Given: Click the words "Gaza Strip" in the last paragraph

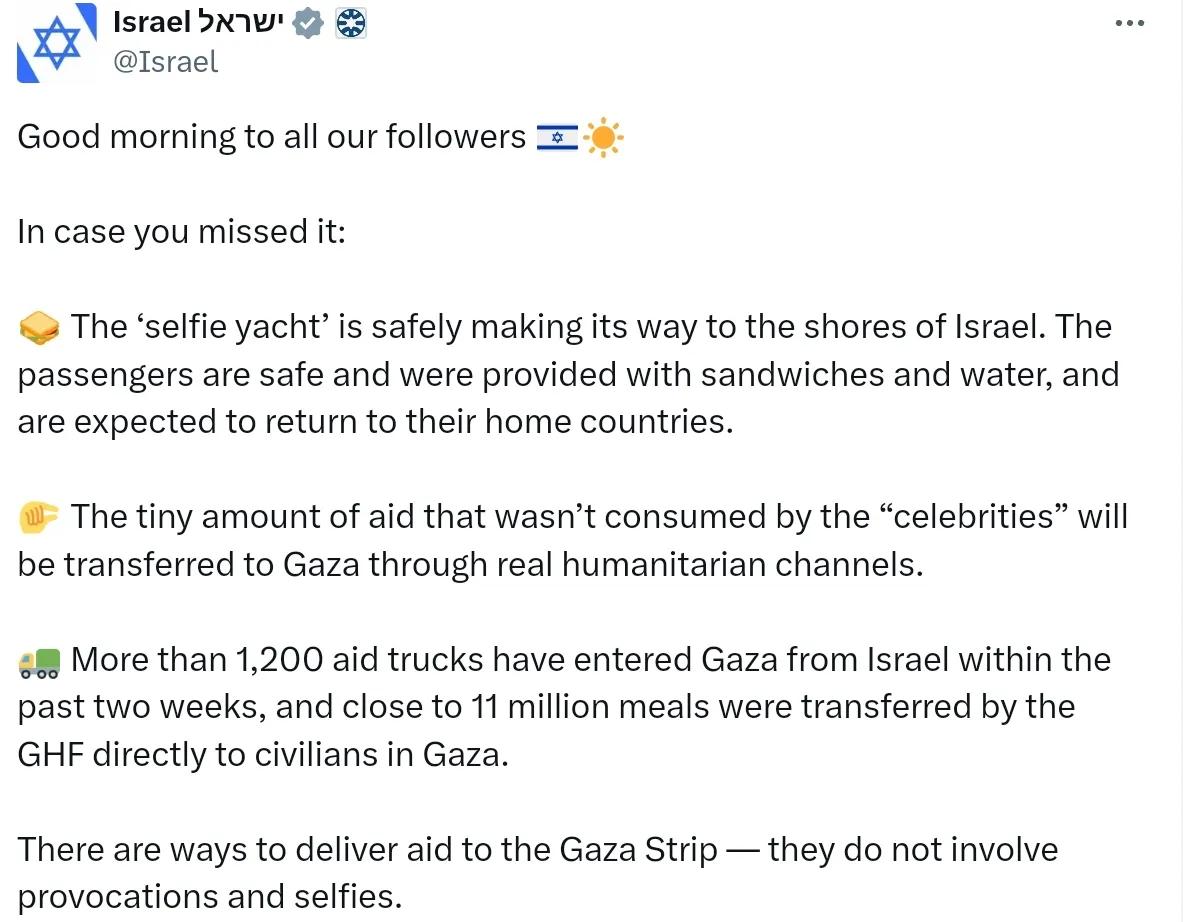Looking at the screenshot, I should coord(638,850).
